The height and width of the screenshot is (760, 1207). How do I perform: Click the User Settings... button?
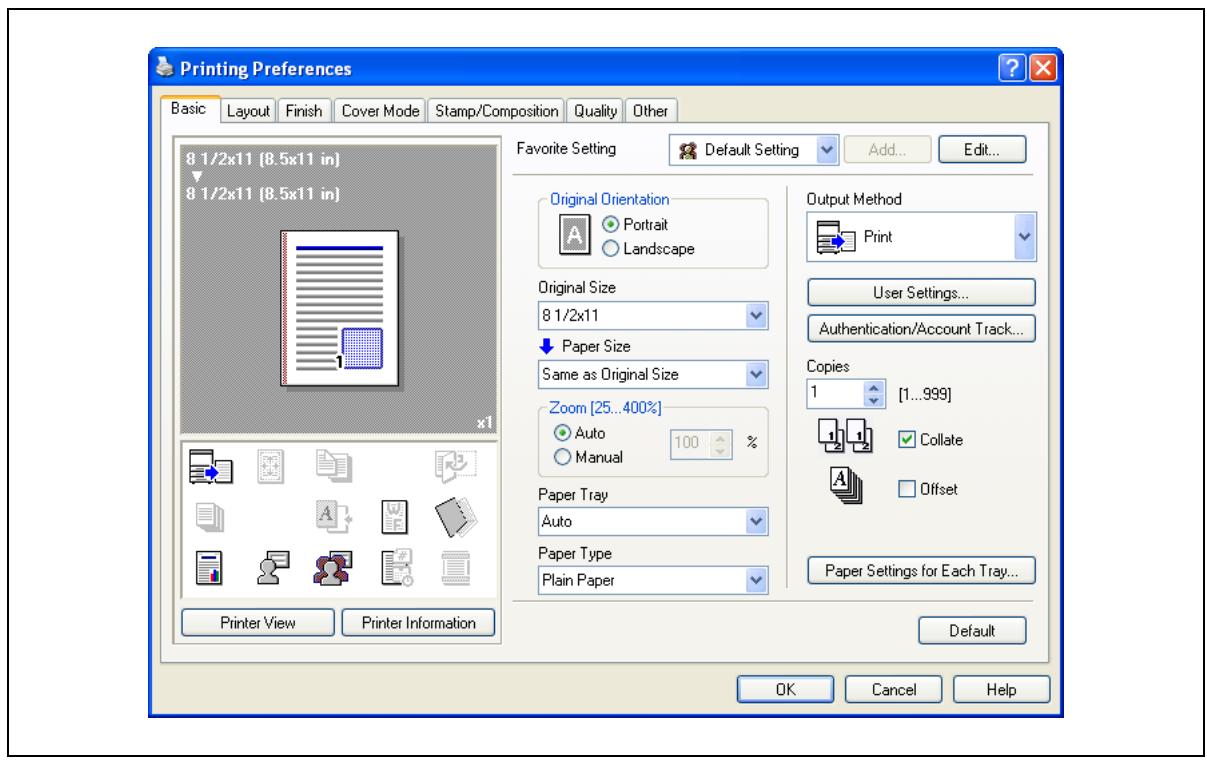[920, 293]
